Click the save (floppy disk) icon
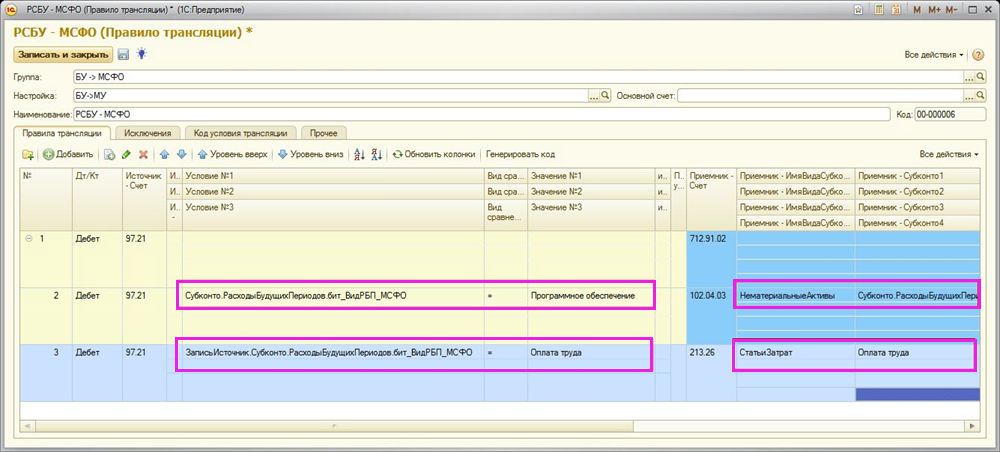Image resolution: width=1000 pixels, height=452 pixels. [x=124, y=54]
